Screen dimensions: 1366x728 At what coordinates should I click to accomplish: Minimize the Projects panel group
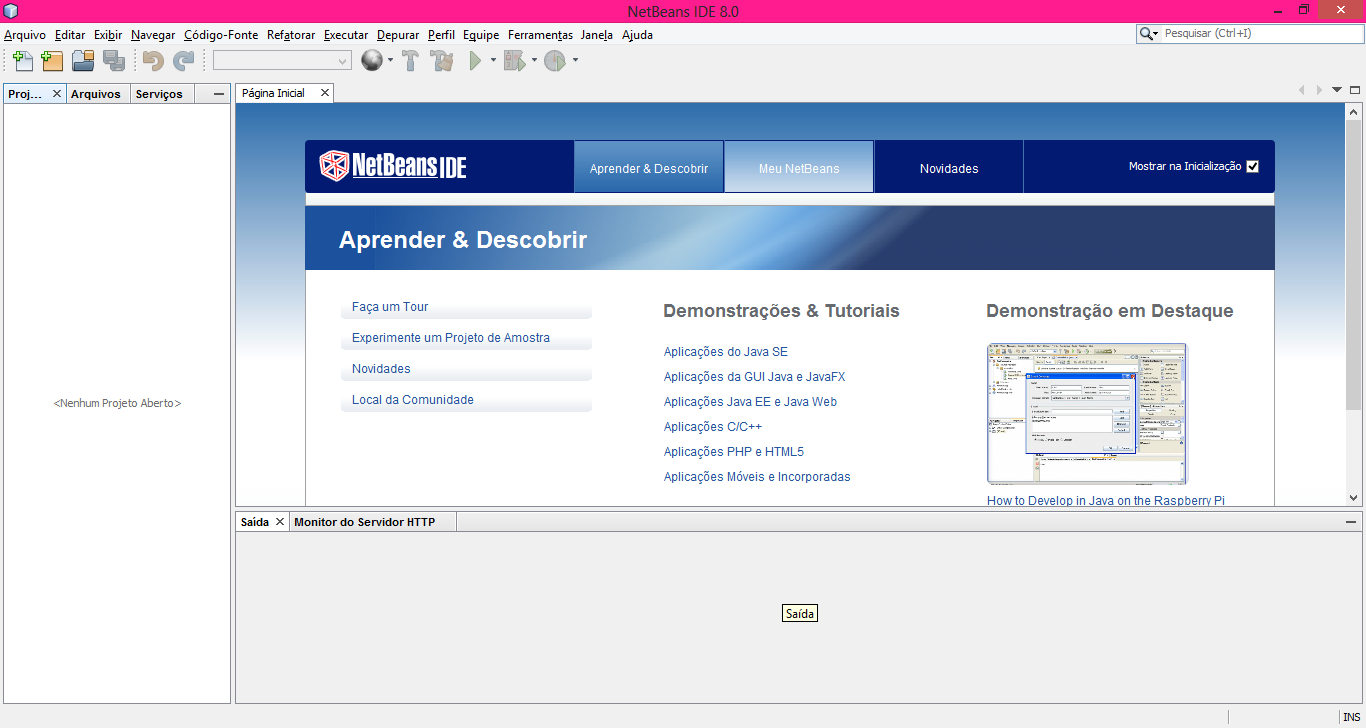pos(219,94)
